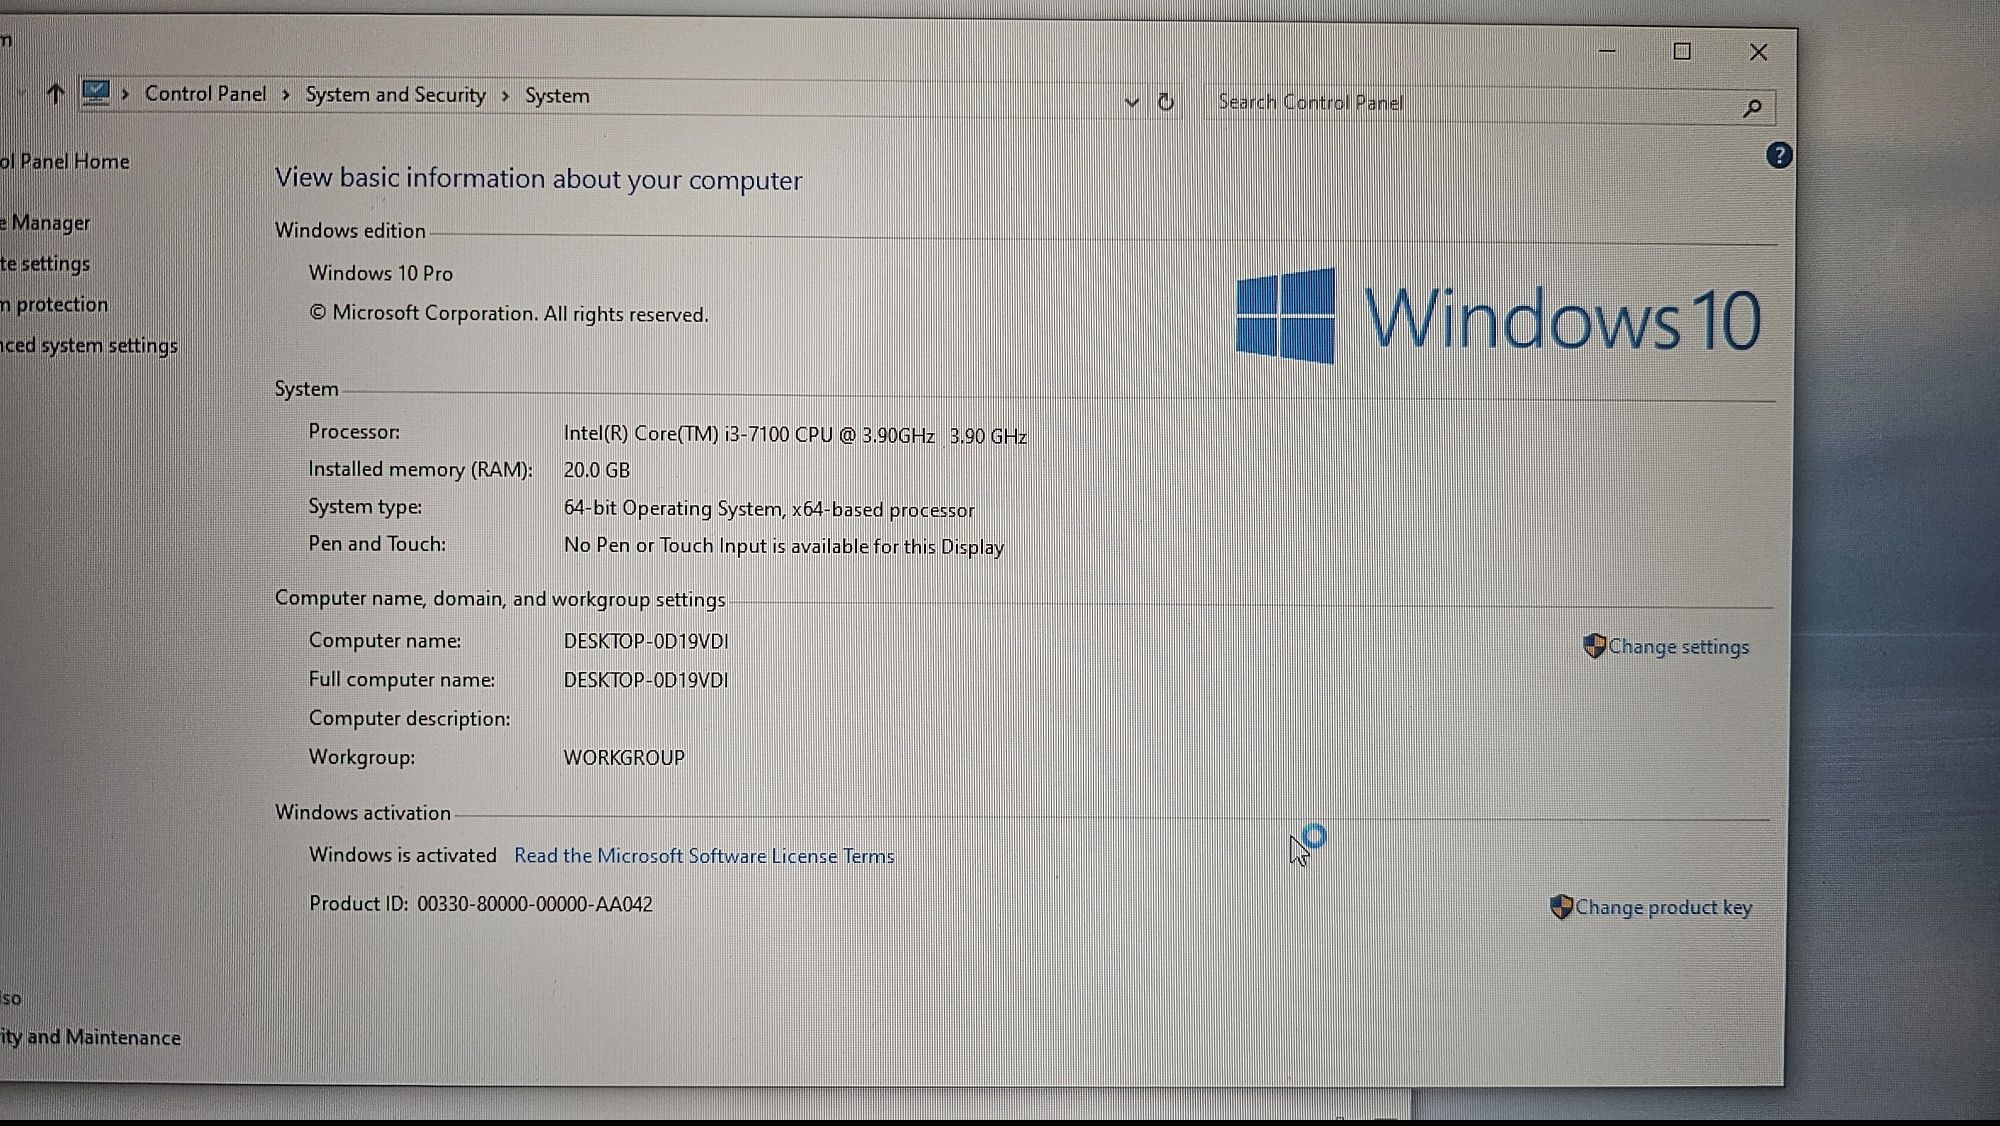
Task: Open Remote settings sidebar link
Action: [x=45, y=264]
